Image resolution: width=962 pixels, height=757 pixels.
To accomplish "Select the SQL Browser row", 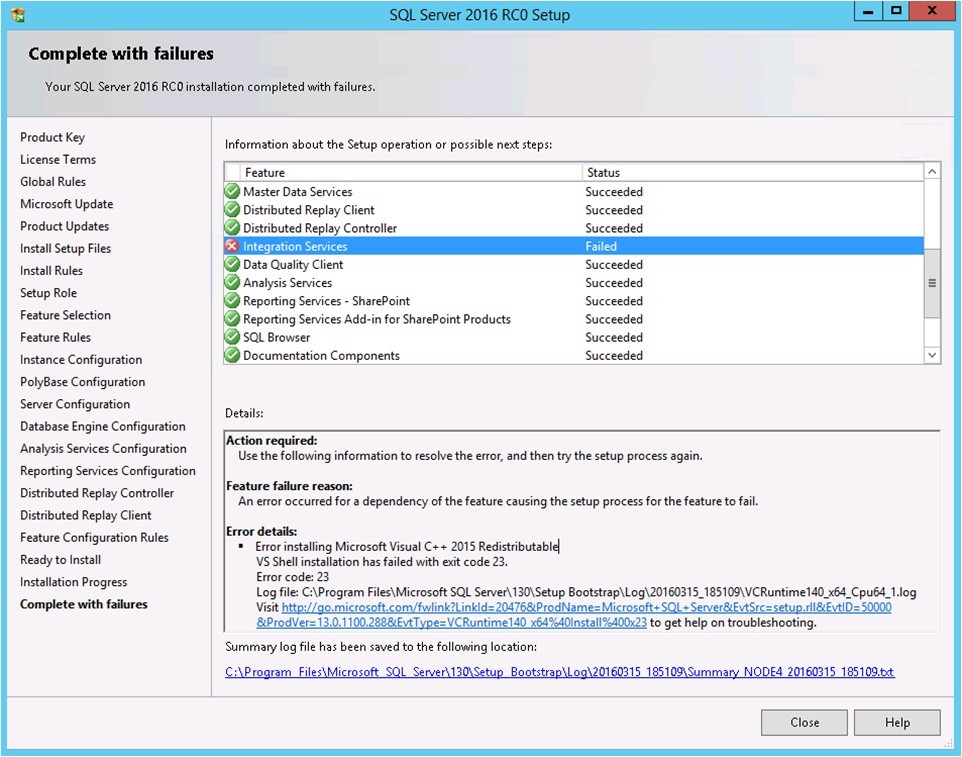I will (574, 337).
